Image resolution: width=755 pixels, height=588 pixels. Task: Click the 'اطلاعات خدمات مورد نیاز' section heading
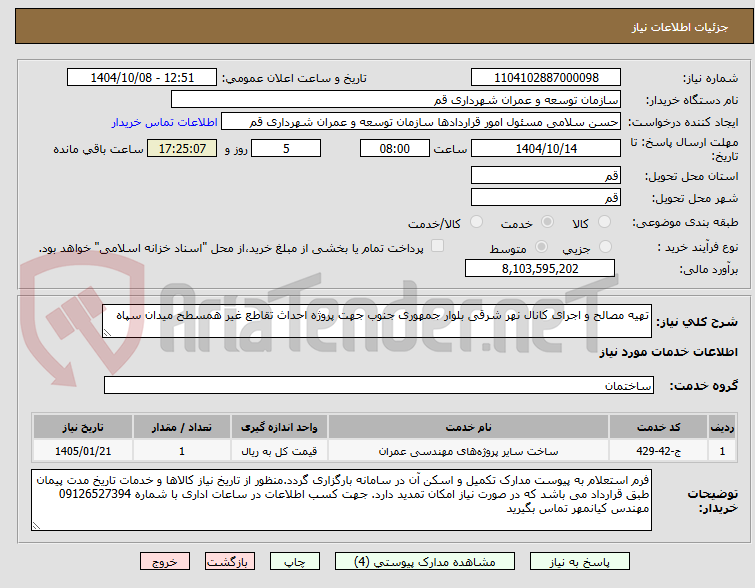click(x=668, y=352)
